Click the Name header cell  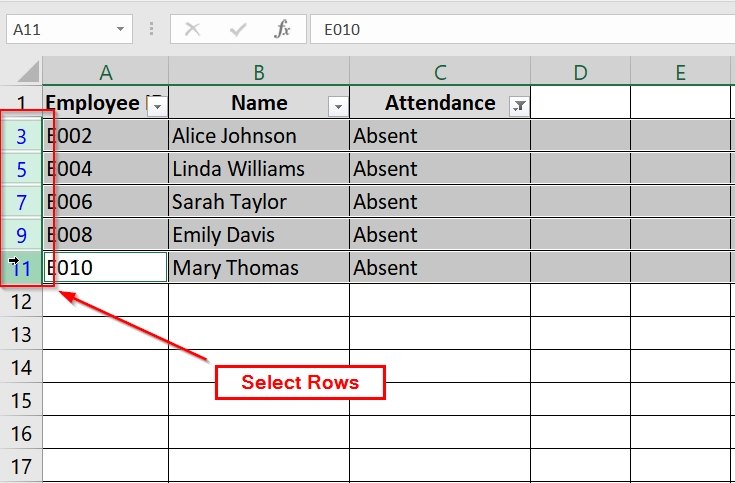[259, 102]
